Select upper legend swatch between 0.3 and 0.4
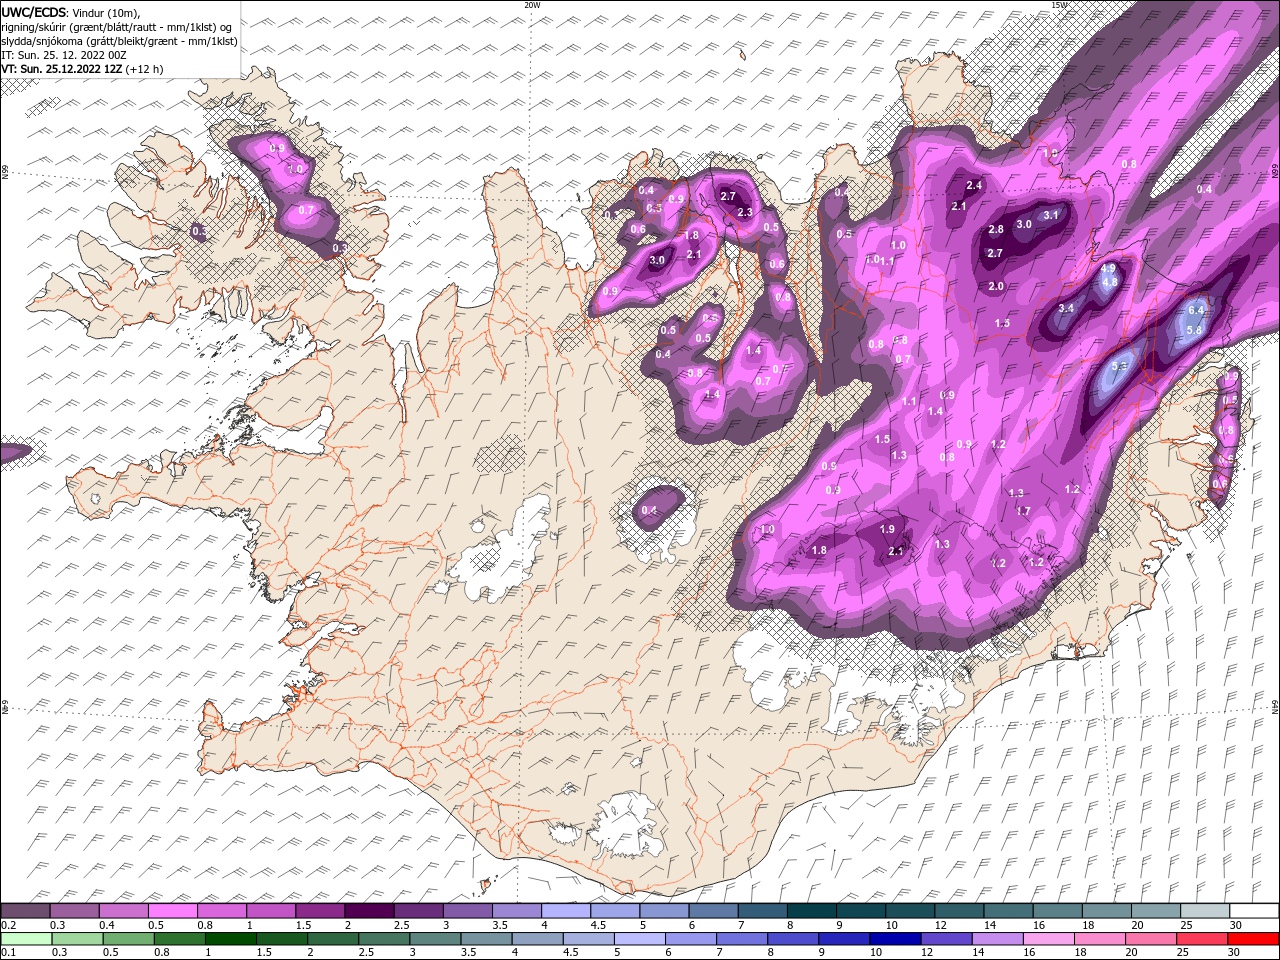This screenshot has width=1280, height=960. click(75, 911)
